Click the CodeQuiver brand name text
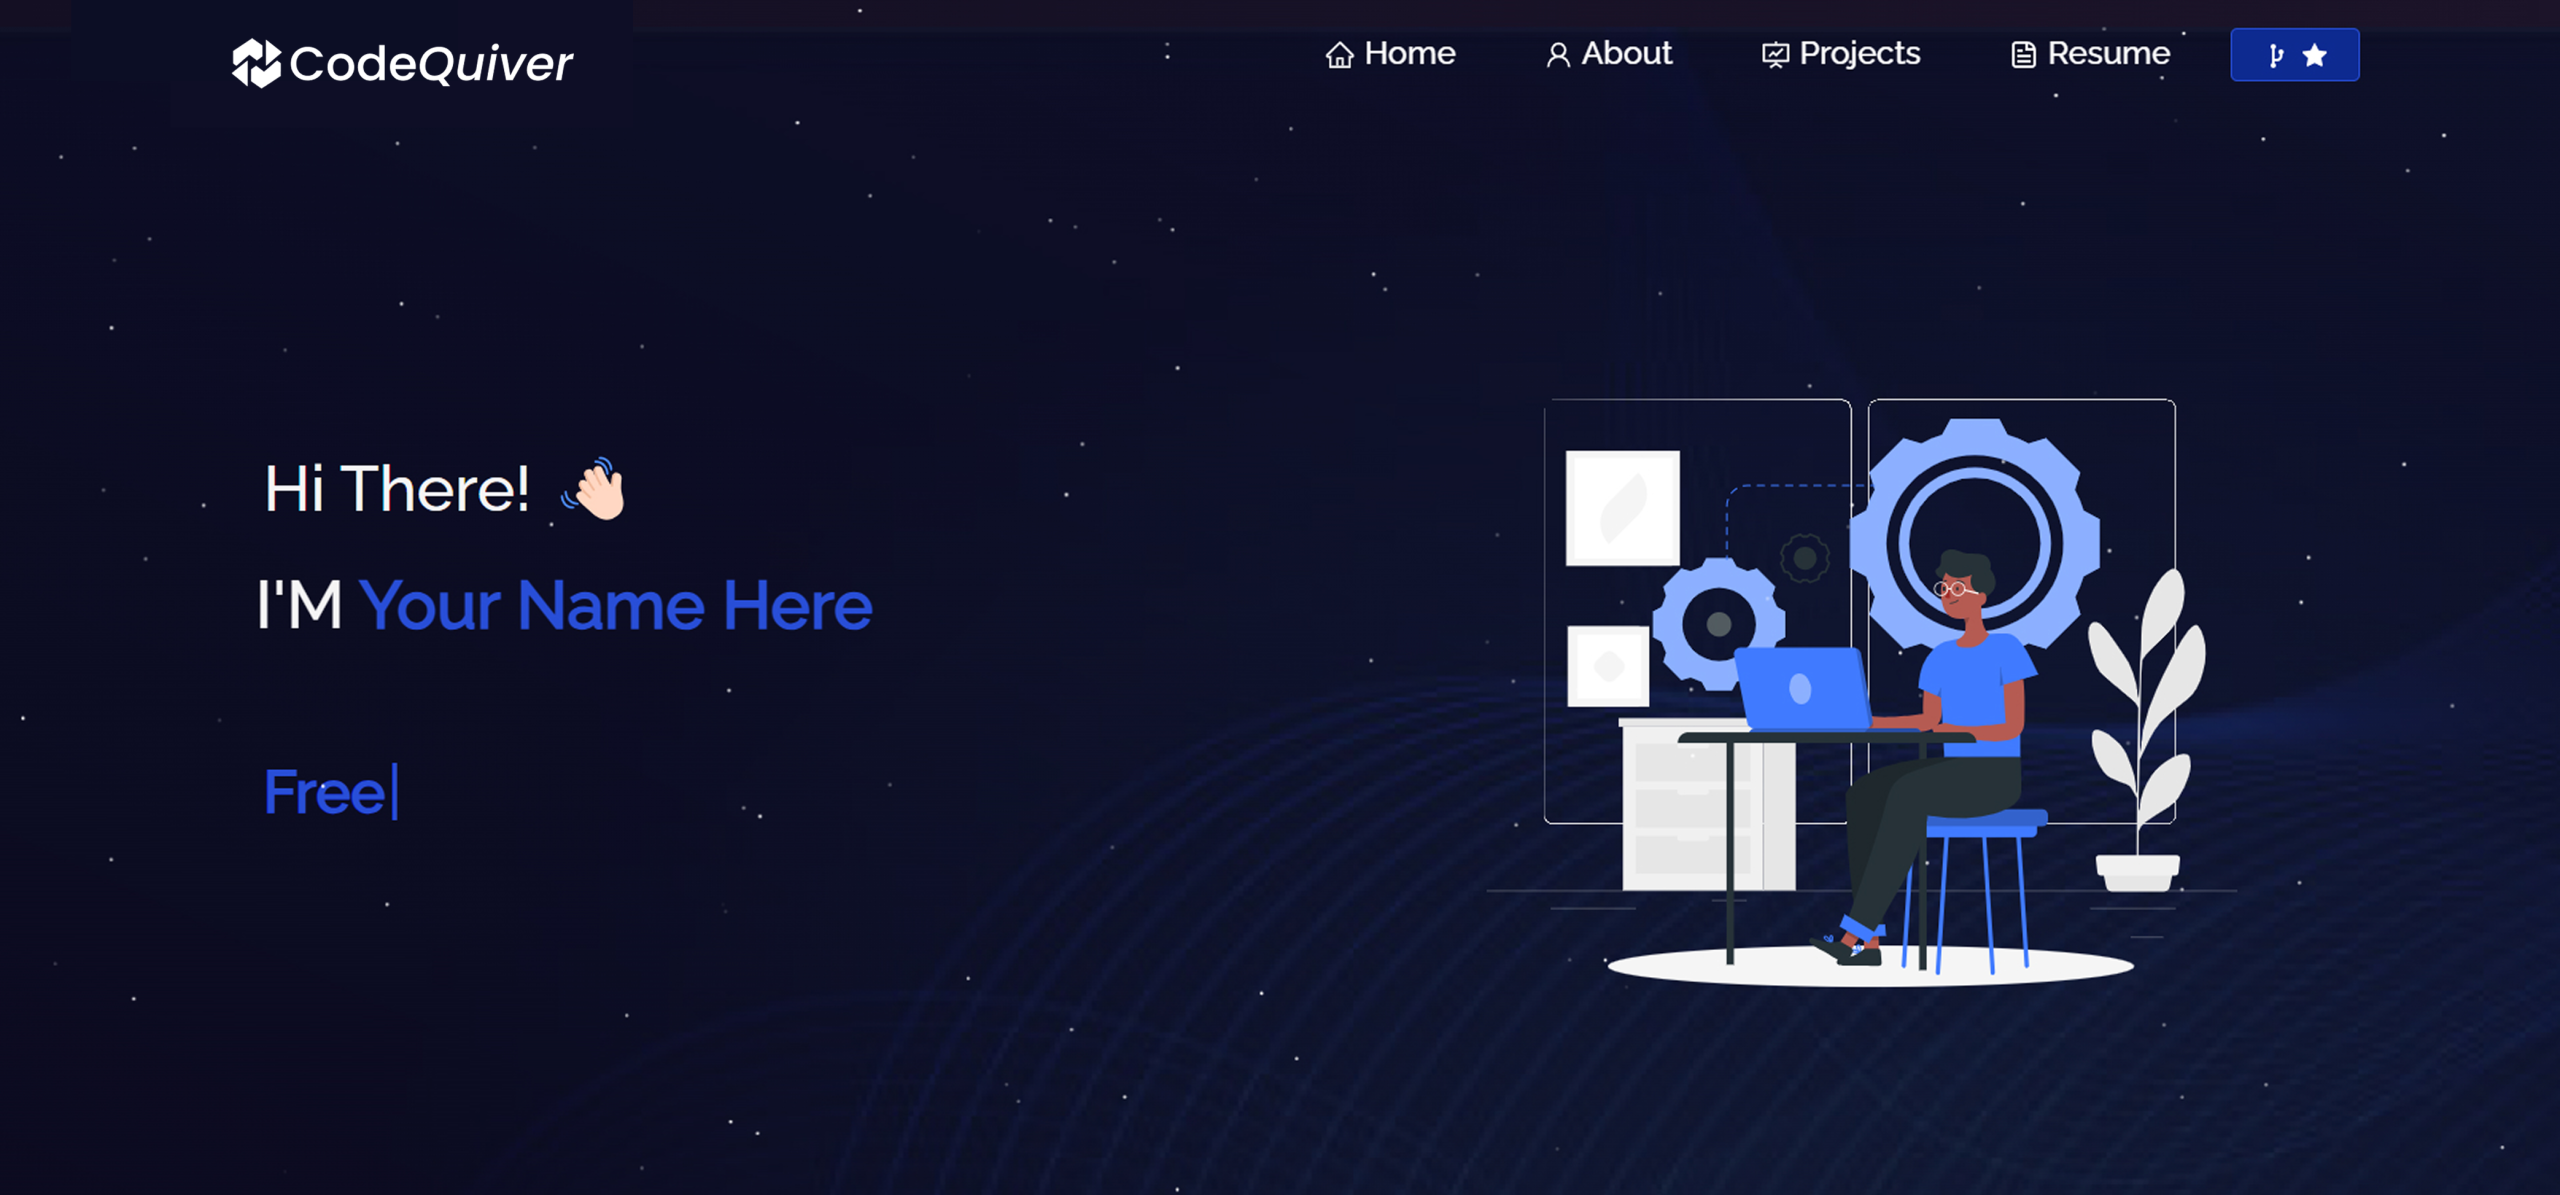The image size is (2560, 1195). 431,64
